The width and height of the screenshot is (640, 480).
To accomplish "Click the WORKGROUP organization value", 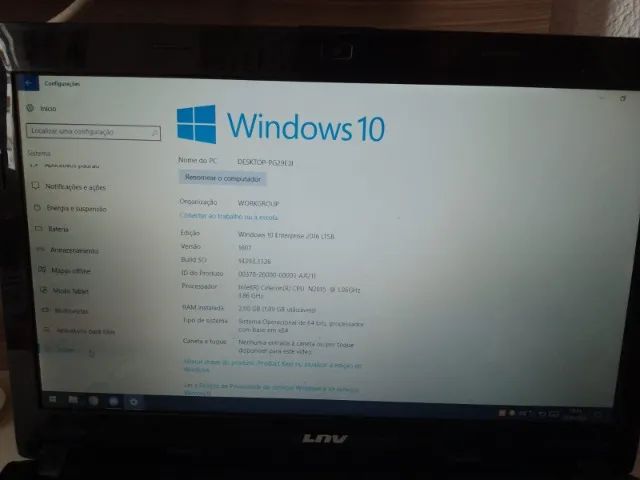I will [258, 203].
